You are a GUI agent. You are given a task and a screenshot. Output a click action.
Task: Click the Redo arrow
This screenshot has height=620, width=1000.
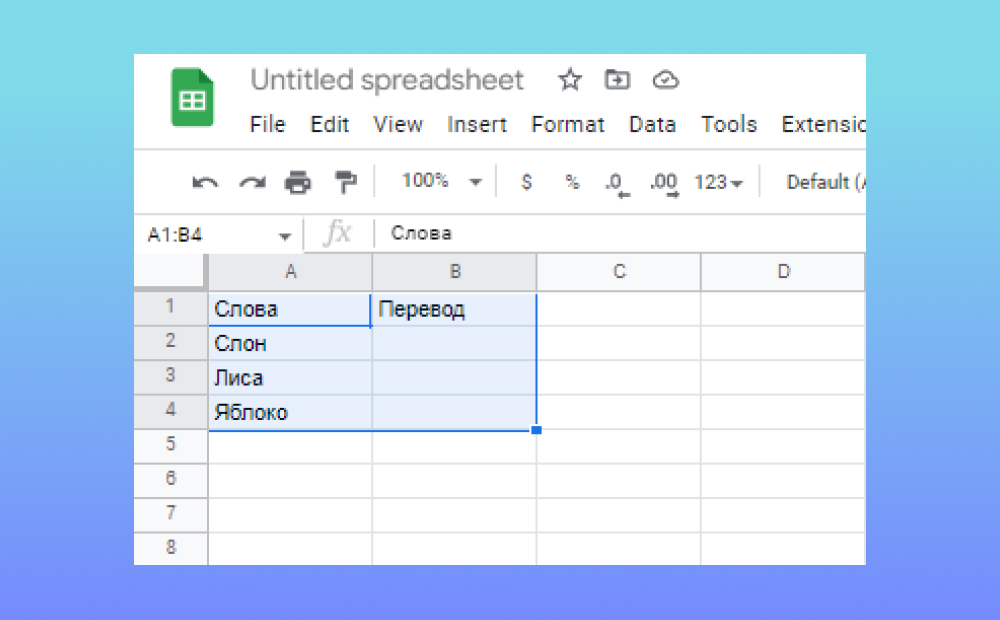[253, 183]
